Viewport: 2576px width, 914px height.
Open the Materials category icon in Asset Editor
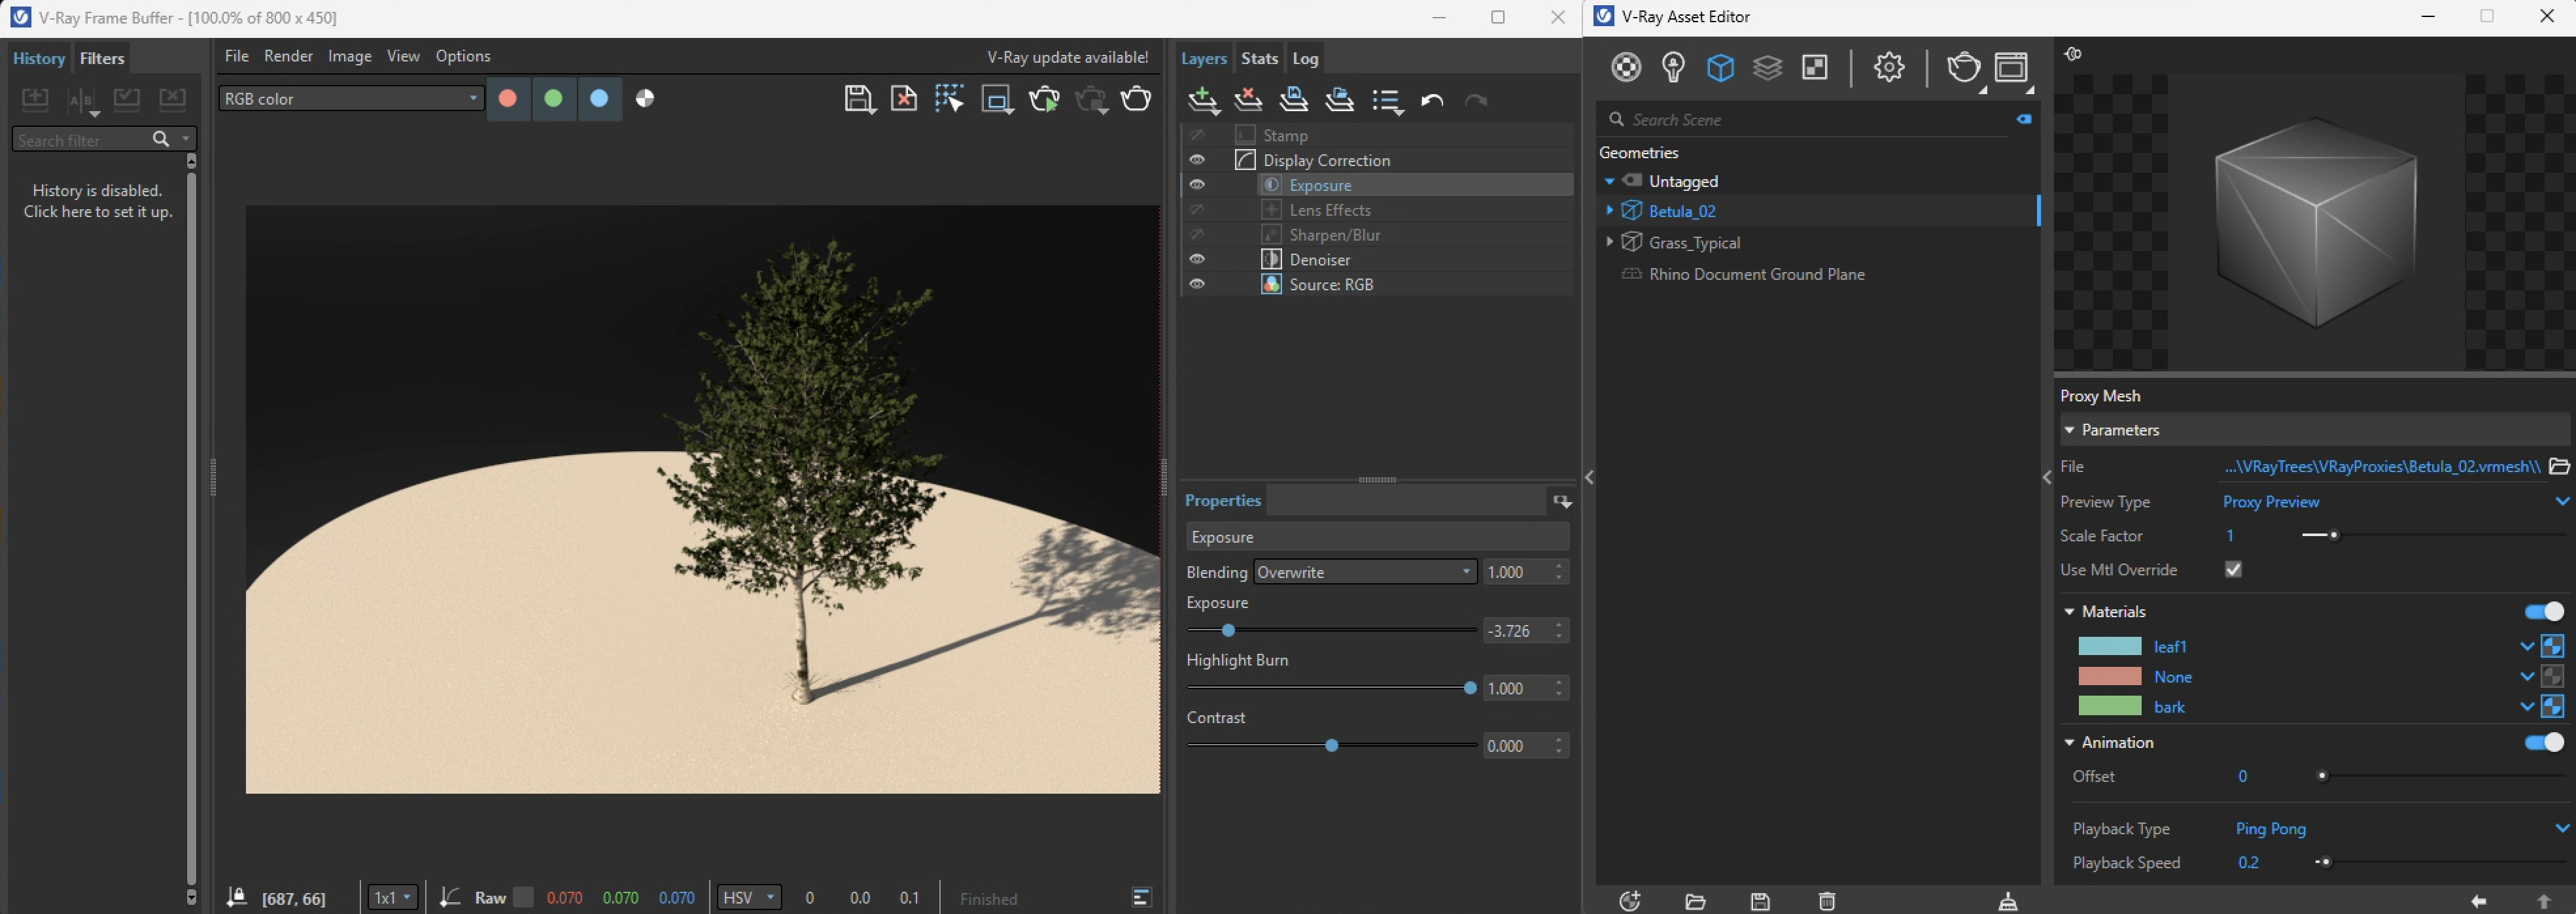(1626, 67)
